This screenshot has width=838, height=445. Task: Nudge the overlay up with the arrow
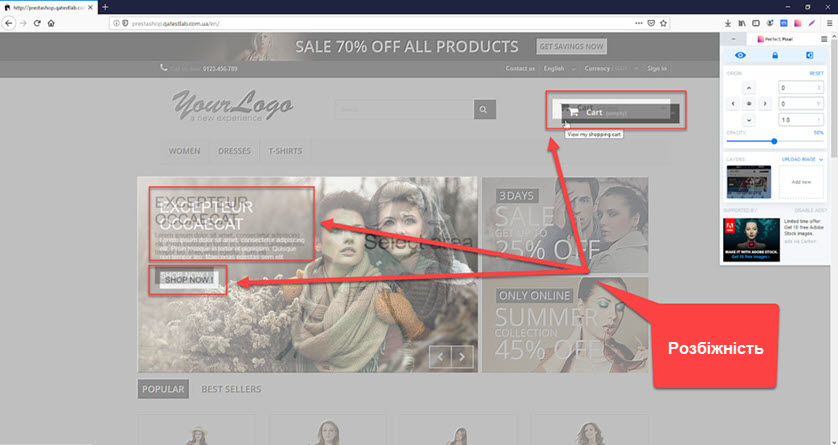coord(749,88)
